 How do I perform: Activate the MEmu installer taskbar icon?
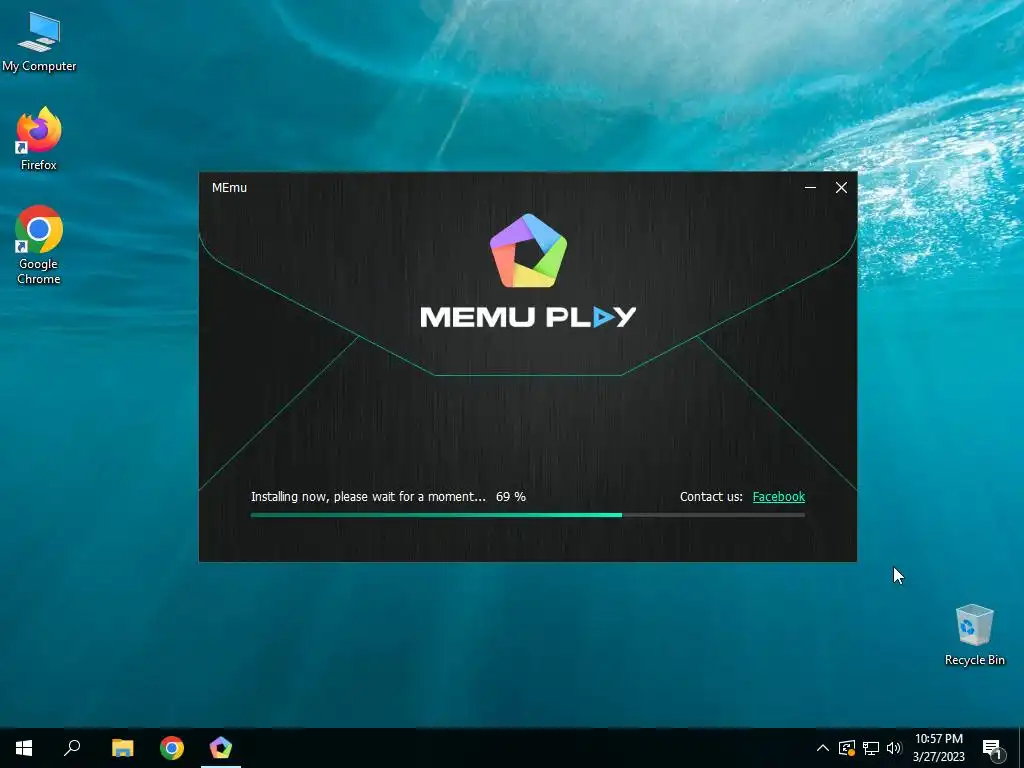221,748
